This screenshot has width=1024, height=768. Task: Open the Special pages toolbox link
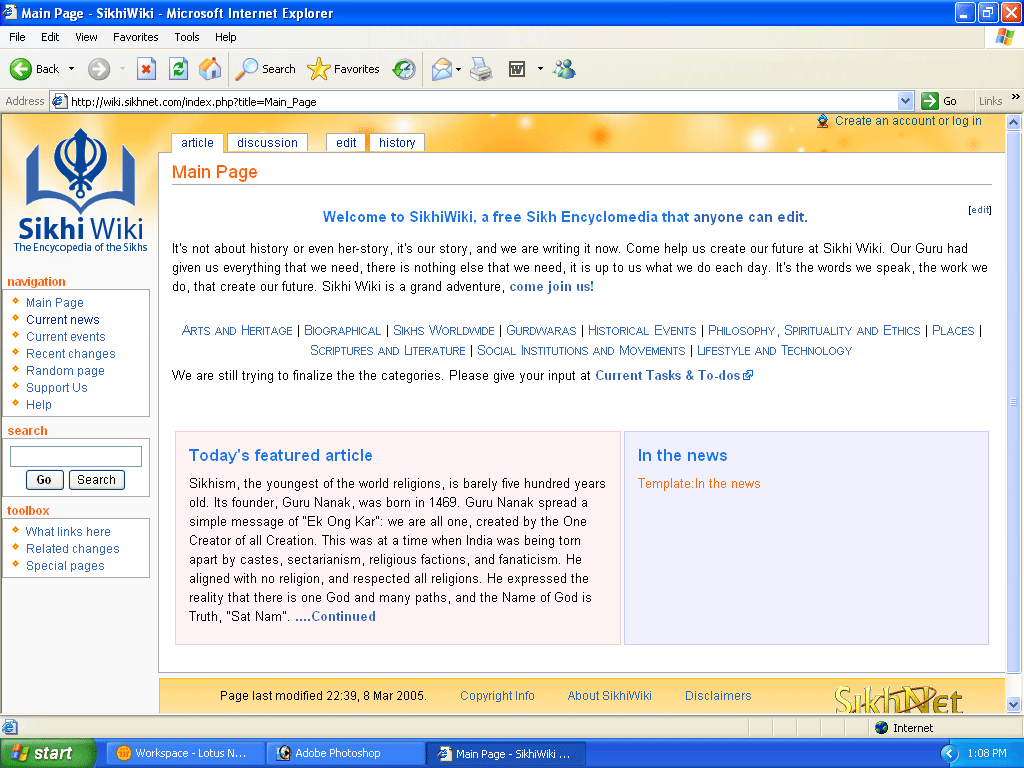pos(65,566)
